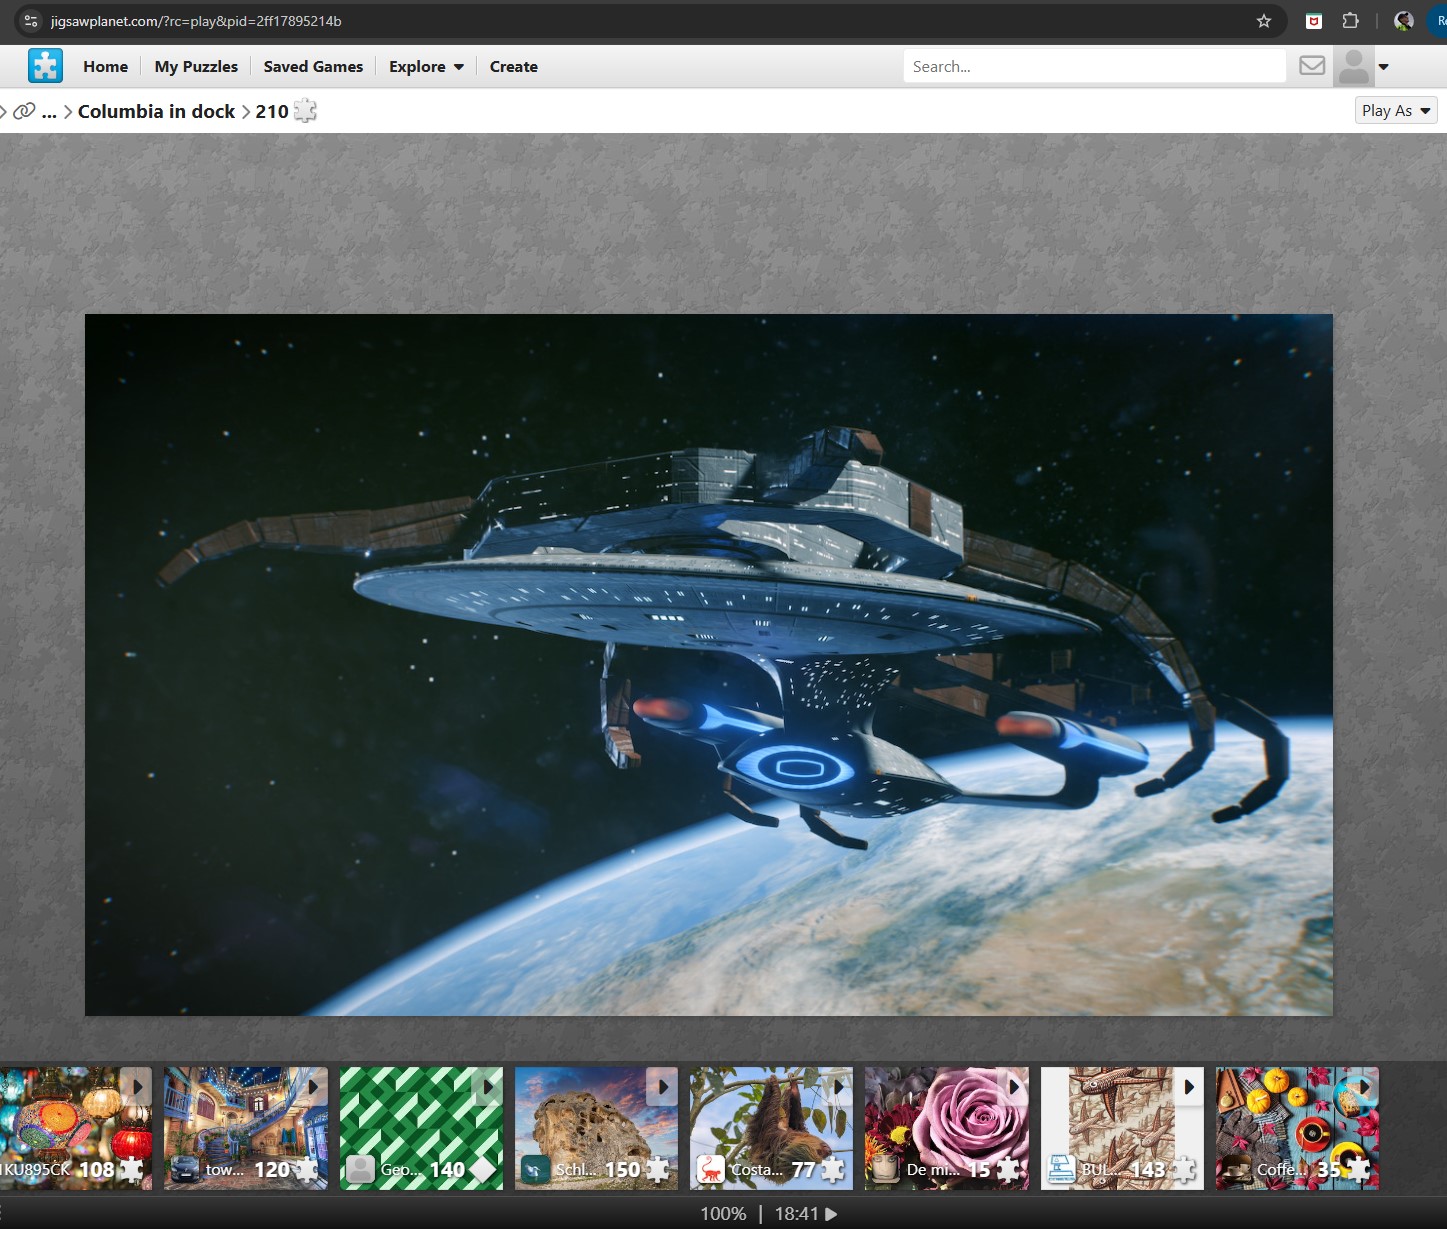Open the Play As dropdown
Screen dimensions: 1447x1248
(1396, 110)
